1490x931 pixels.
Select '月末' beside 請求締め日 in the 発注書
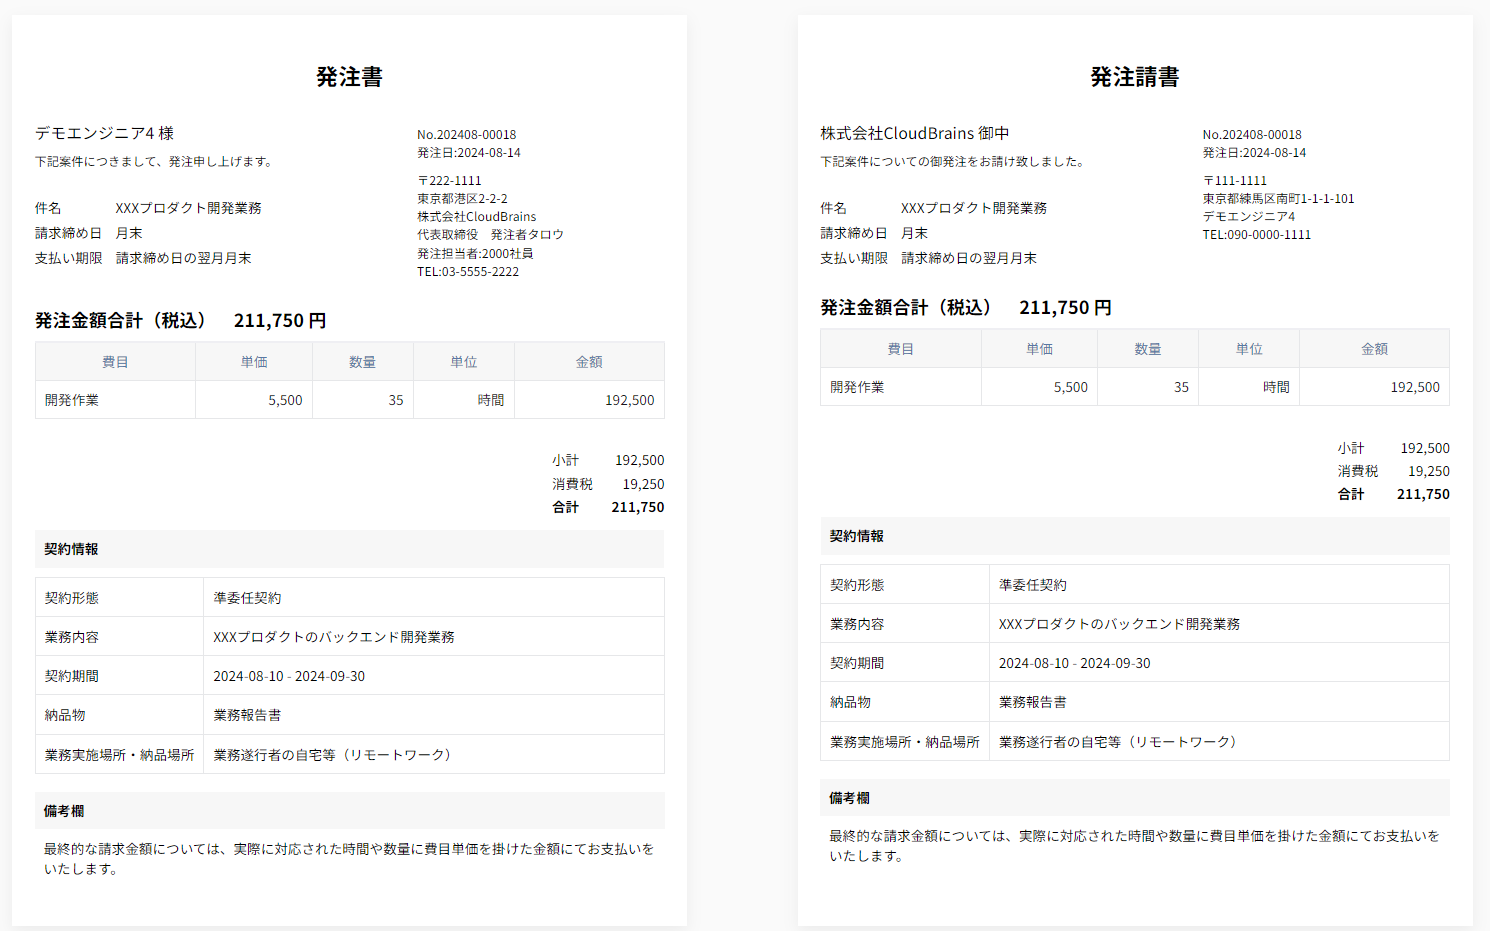pos(129,233)
